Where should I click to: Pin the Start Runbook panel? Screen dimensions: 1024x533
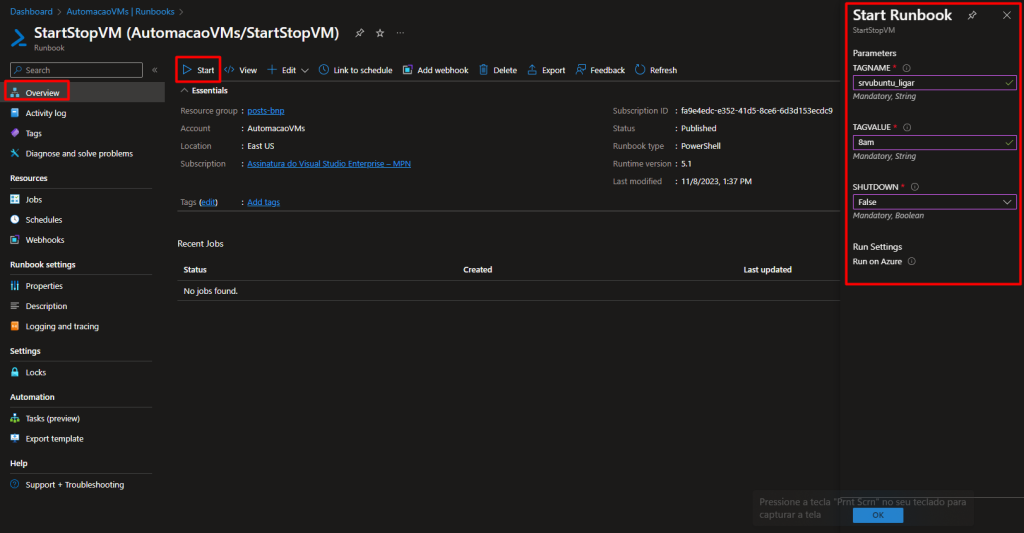coord(972,16)
